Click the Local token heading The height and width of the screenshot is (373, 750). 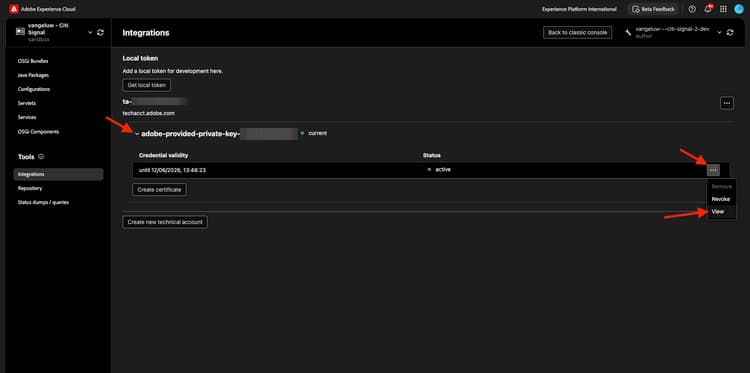[x=140, y=58]
